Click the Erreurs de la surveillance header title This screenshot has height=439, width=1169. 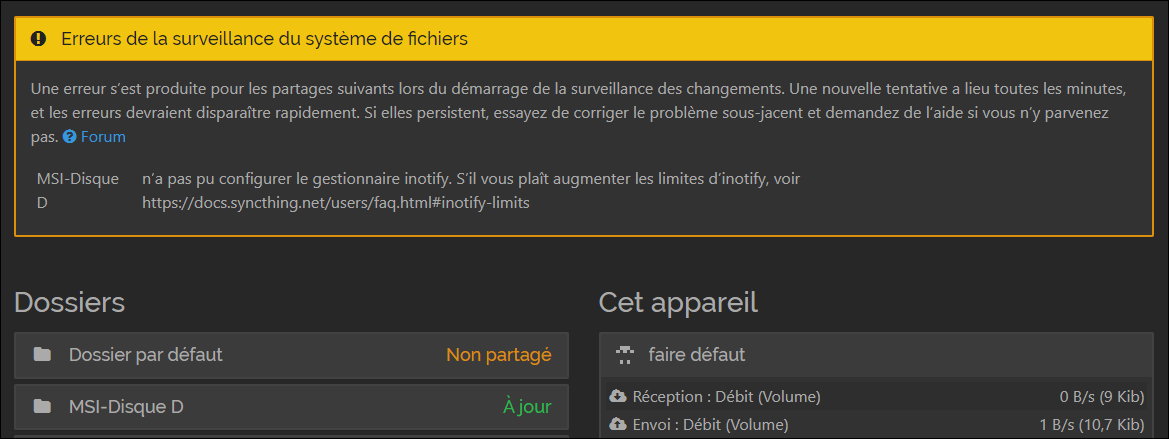point(265,39)
